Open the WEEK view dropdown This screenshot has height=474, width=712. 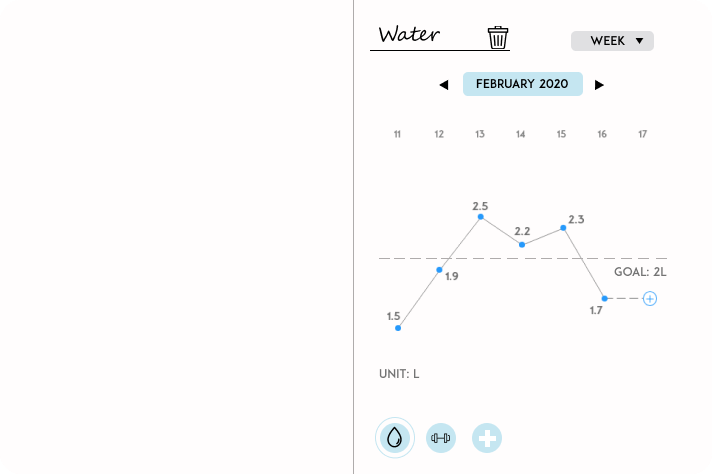[612, 41]
